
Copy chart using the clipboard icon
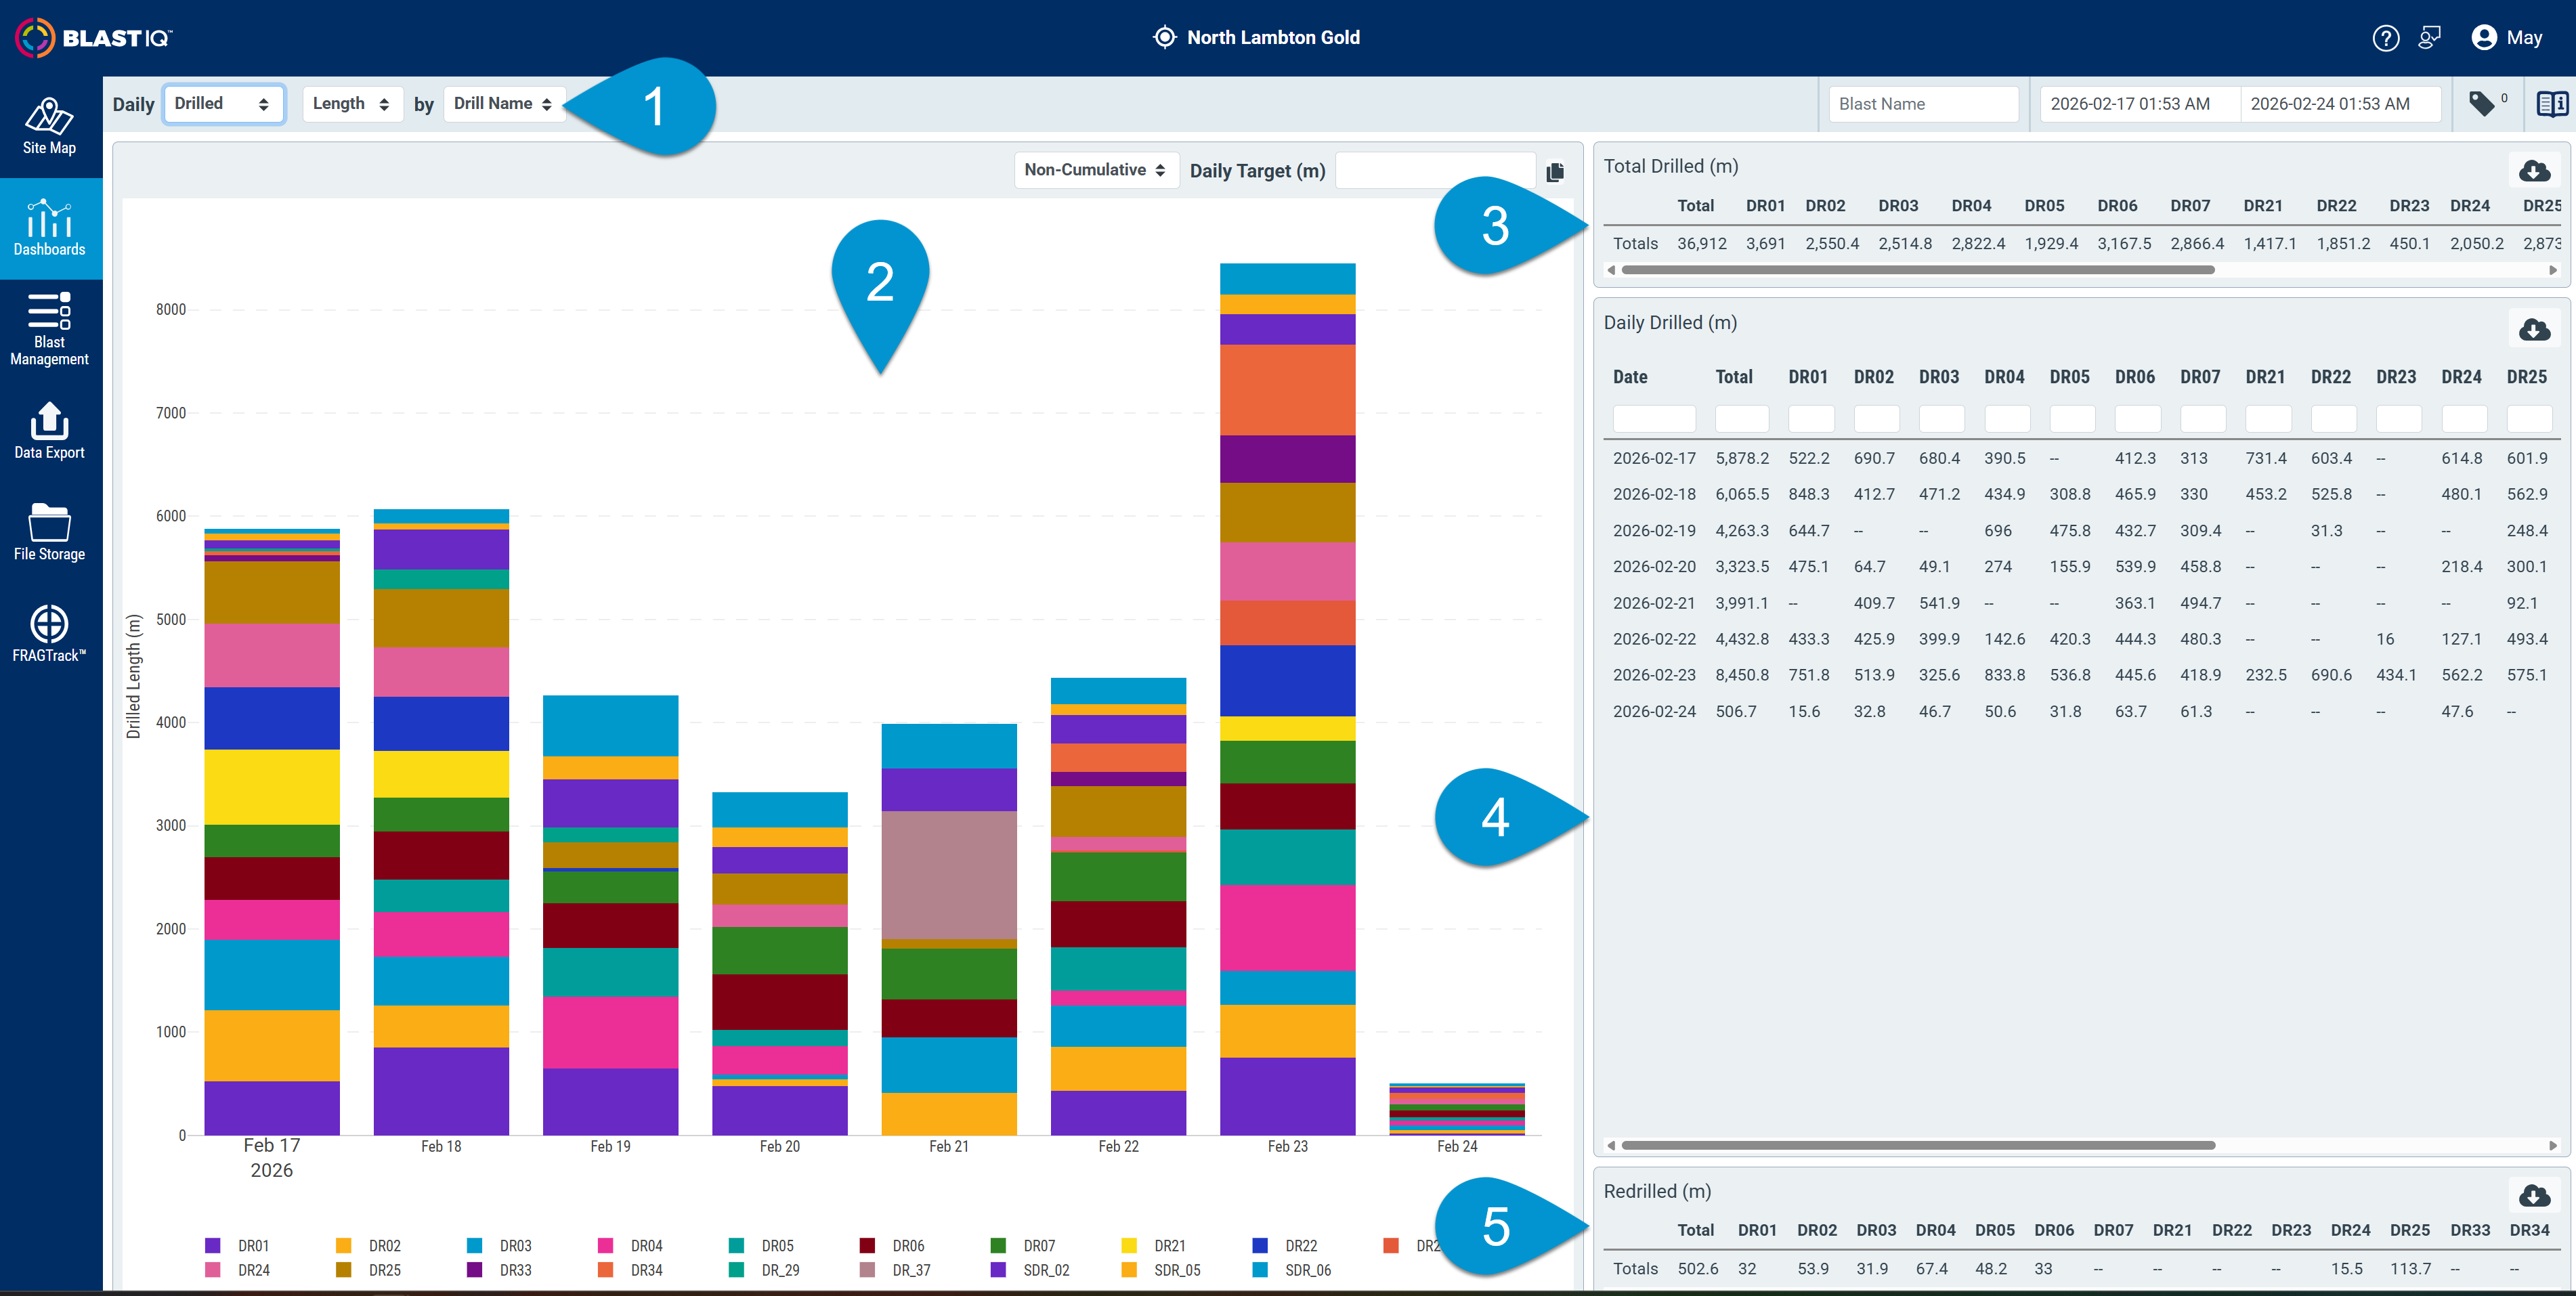click(x=1554, y=172)
